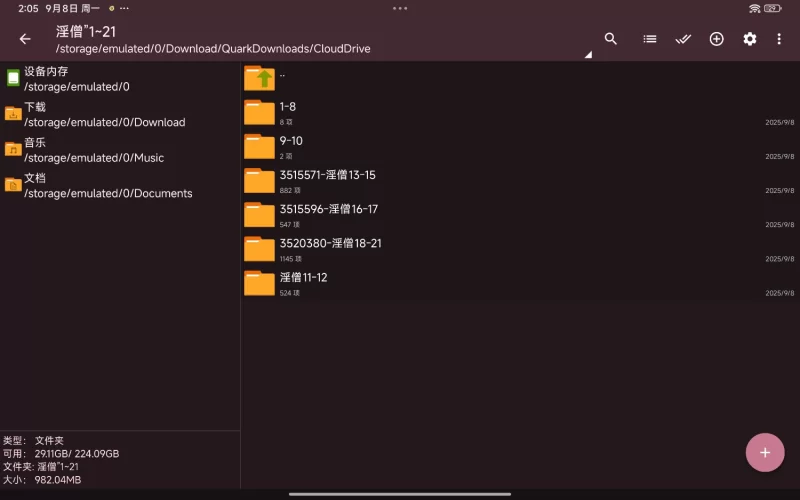Open the 音乐 music folder icon
The width and height of the screenshot is (800, 500).
pos(13,149)
